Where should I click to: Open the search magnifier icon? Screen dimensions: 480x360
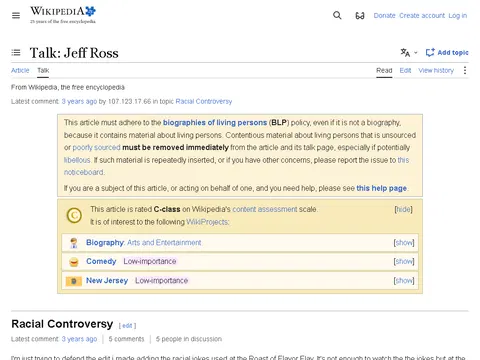pyautogui.click(x=337, y=15)
